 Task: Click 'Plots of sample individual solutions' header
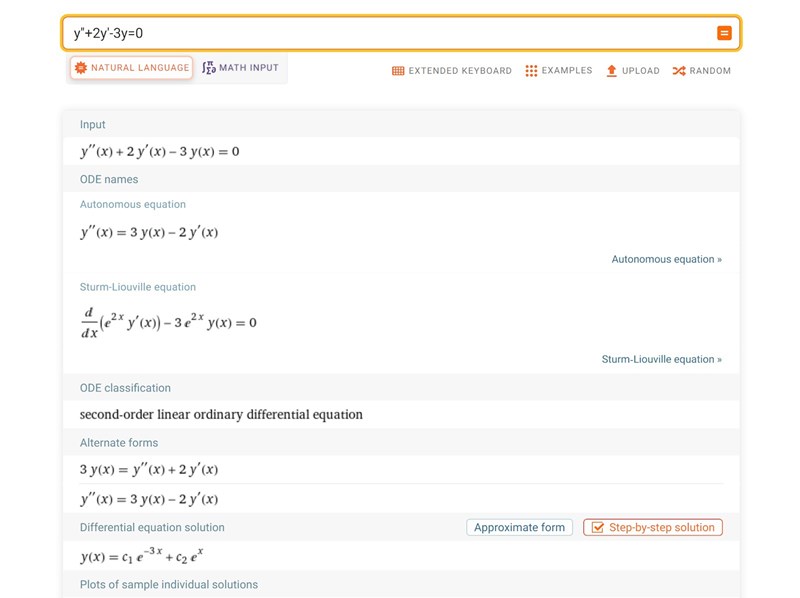point(168,584)
